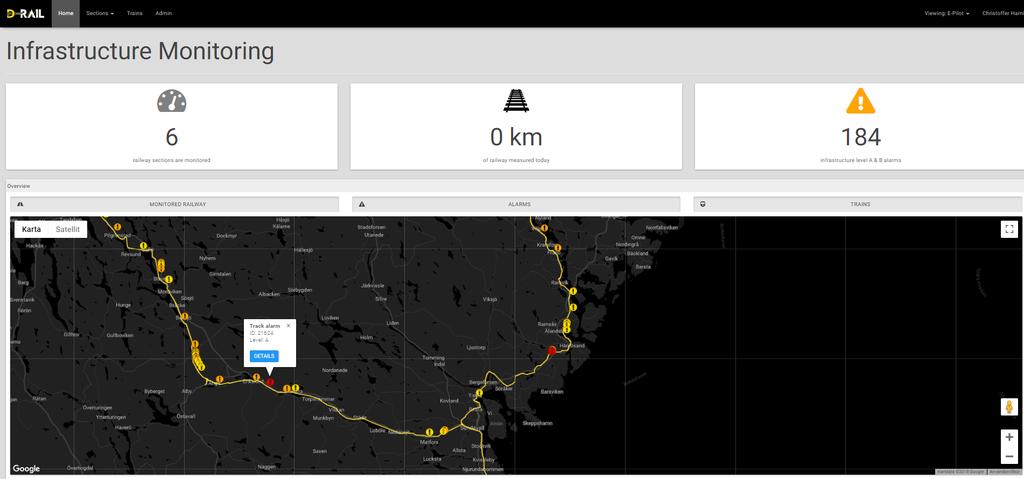Enter fullscreen map view
This screenshot has width=1024, height=479.
tap(1009, 229)
